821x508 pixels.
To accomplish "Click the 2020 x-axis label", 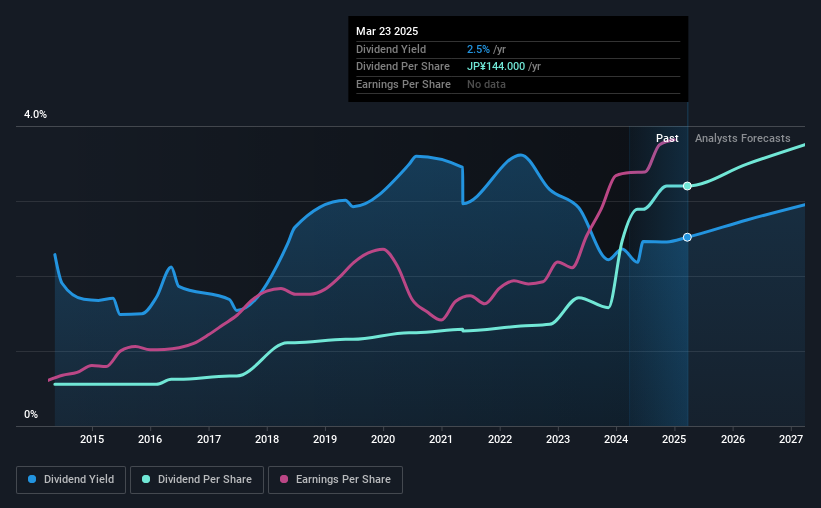I will click(x=383, y=439).
